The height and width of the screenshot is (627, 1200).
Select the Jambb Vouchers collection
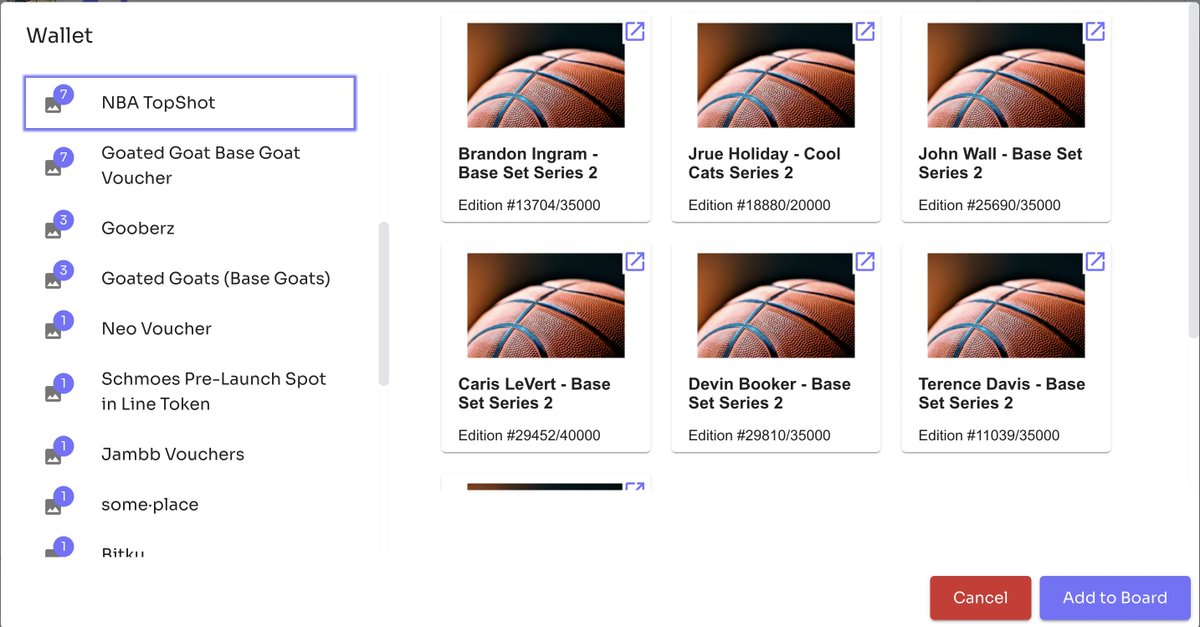(x=190, y=454)
